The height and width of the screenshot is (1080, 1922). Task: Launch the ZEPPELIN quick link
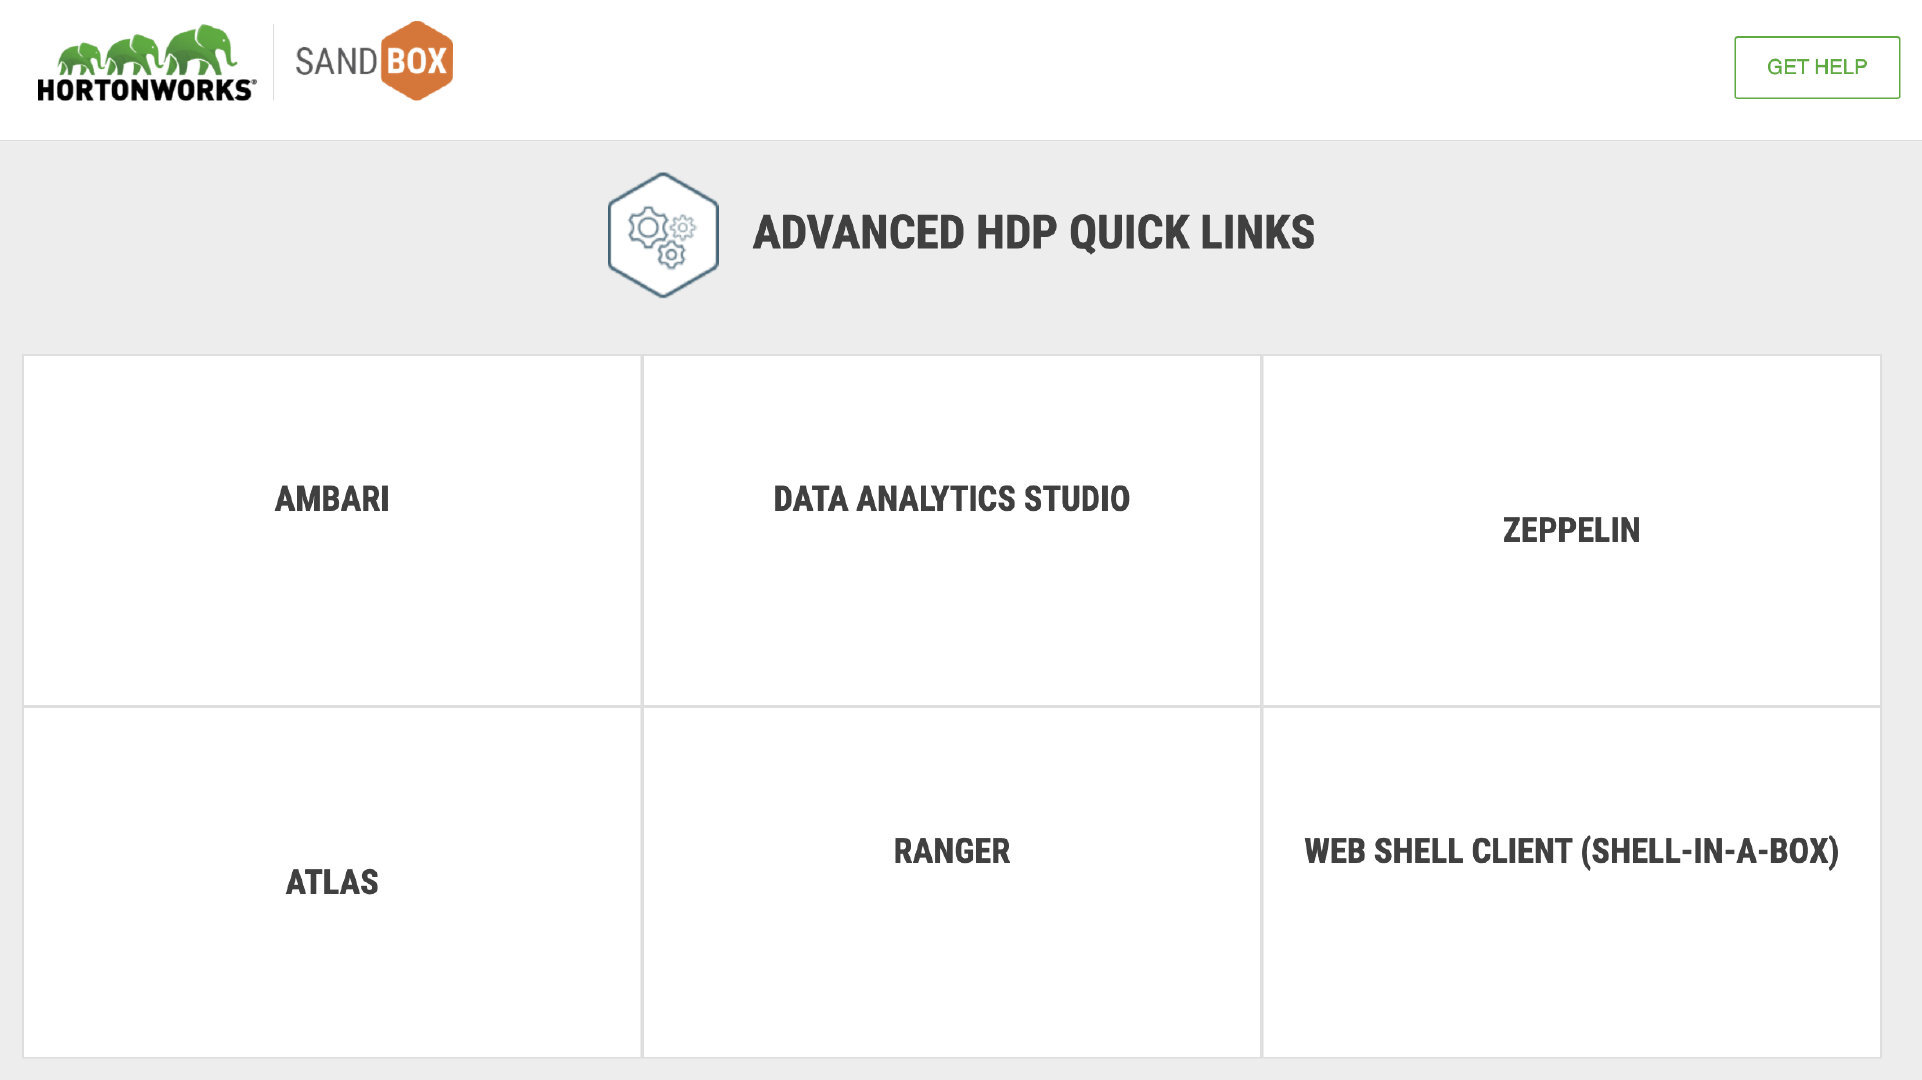click(1571, 529)
